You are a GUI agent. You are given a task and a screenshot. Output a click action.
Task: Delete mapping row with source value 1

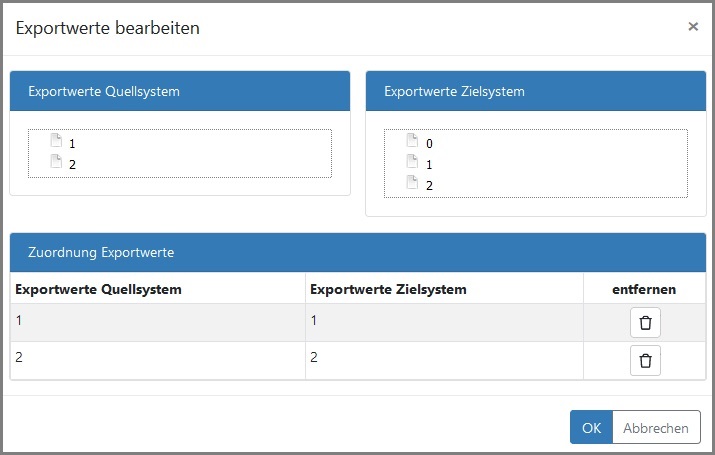(645, 322)
